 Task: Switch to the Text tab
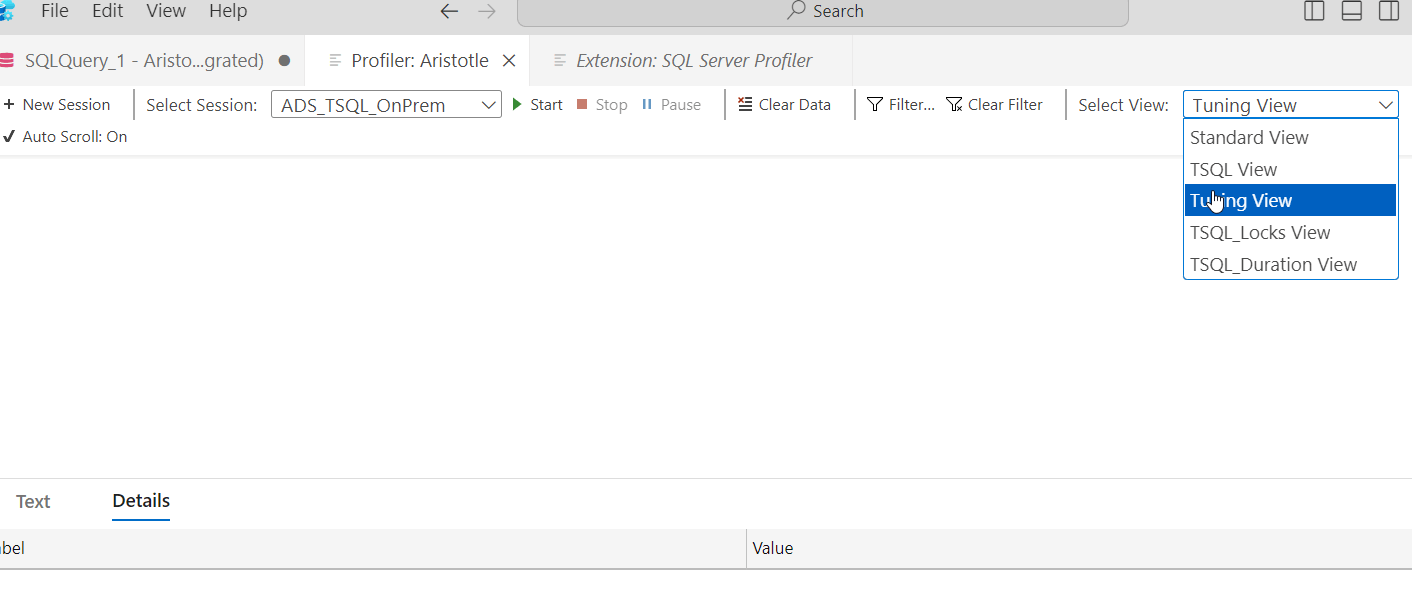click(x=33, y=502)
